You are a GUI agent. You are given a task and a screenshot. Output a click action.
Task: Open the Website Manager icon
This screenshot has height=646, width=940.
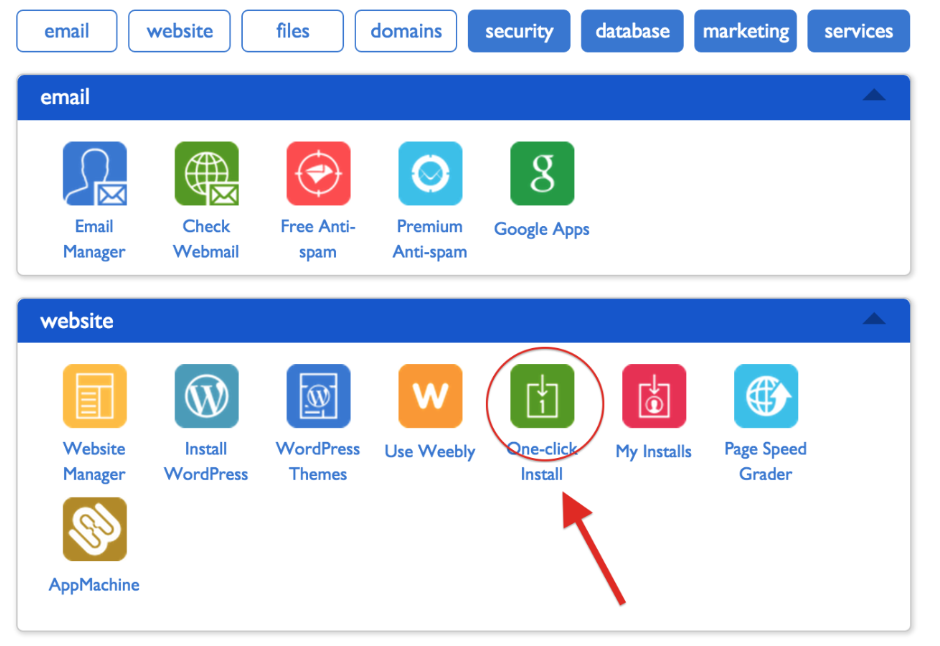(95, 396)
